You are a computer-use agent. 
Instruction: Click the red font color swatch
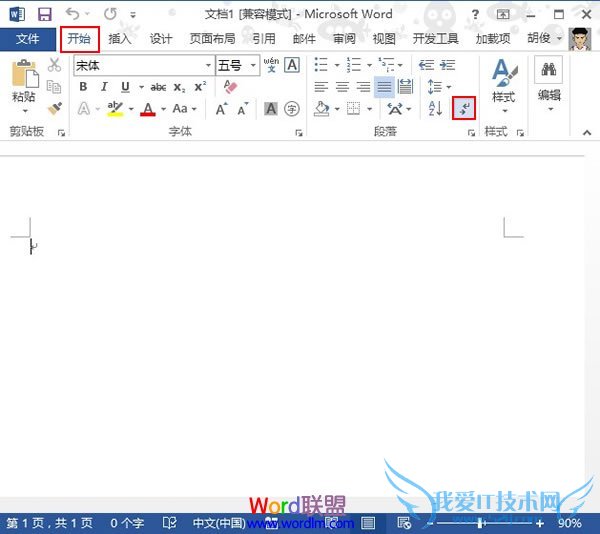click(x=148, y=108)
